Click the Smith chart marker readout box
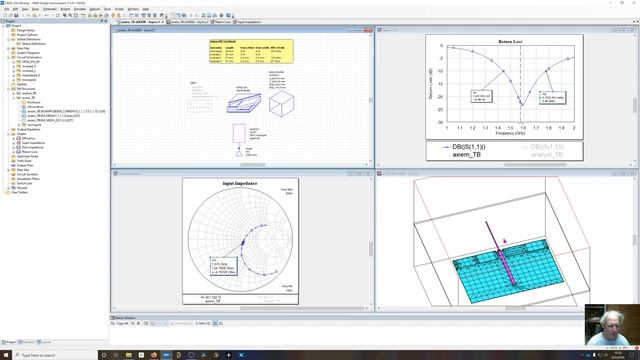 (223, 266)
